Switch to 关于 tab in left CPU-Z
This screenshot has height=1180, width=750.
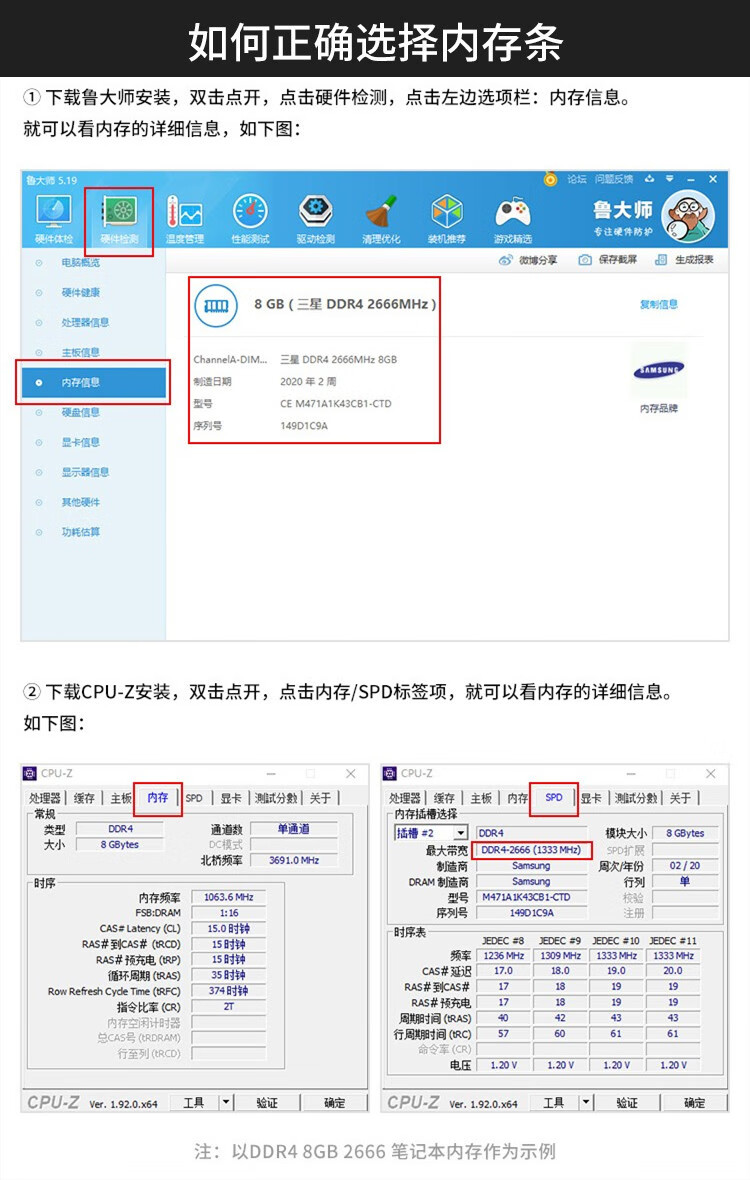coord(320,798)
